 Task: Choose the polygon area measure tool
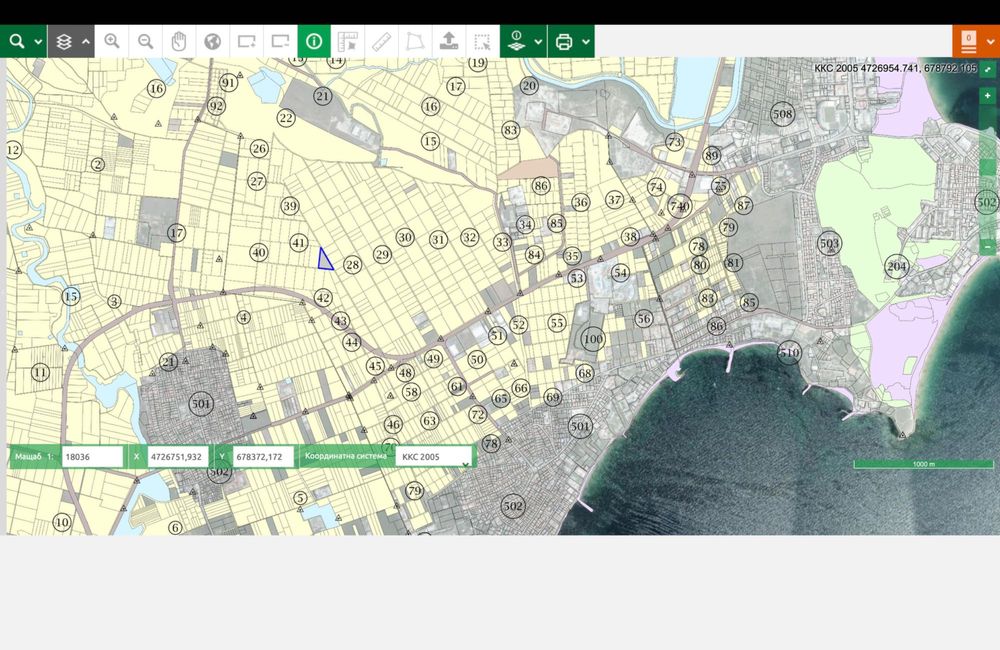pyautogui.click(x=414, y=42)
